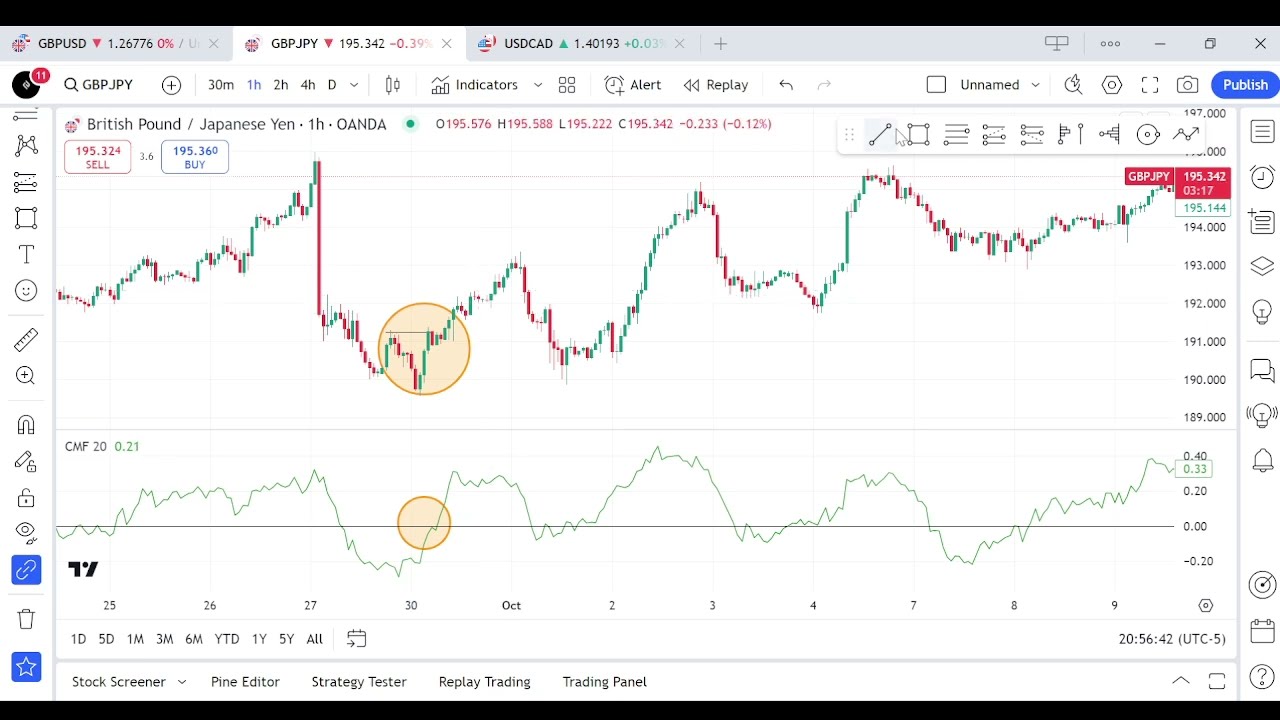1280x720 pixels.
Task: Create an Alert
Action: (x=633, y=85)
